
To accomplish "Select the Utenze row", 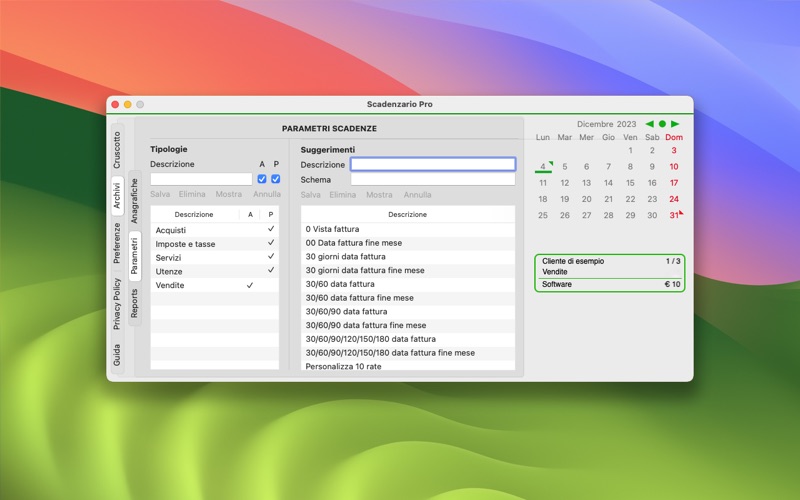I will [215, 271].
